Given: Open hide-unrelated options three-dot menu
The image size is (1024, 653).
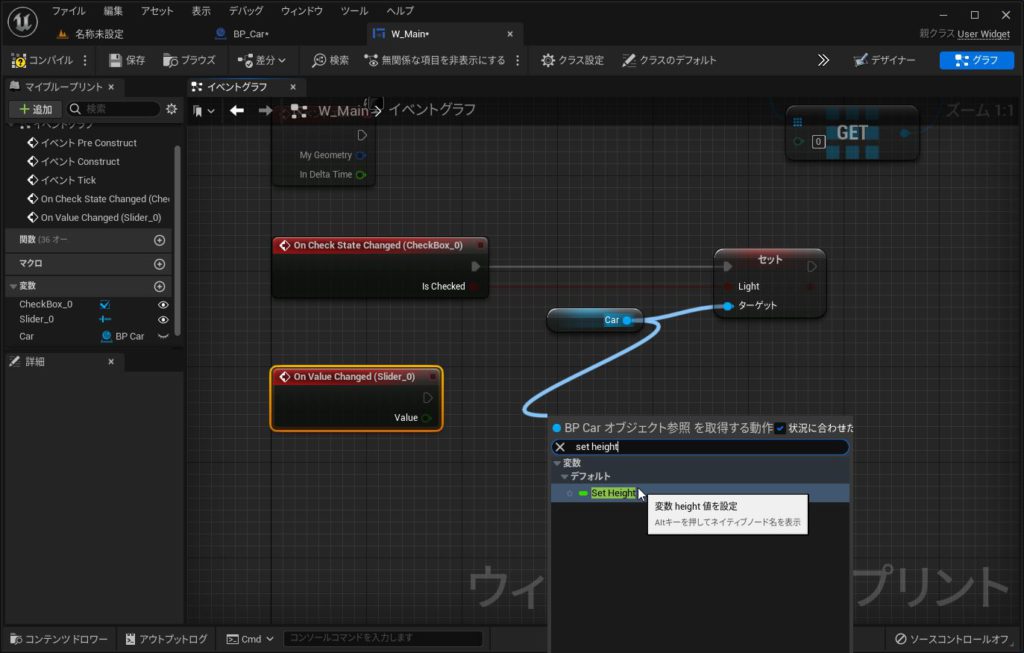Looking at the screenshot, I should (518, 60).
